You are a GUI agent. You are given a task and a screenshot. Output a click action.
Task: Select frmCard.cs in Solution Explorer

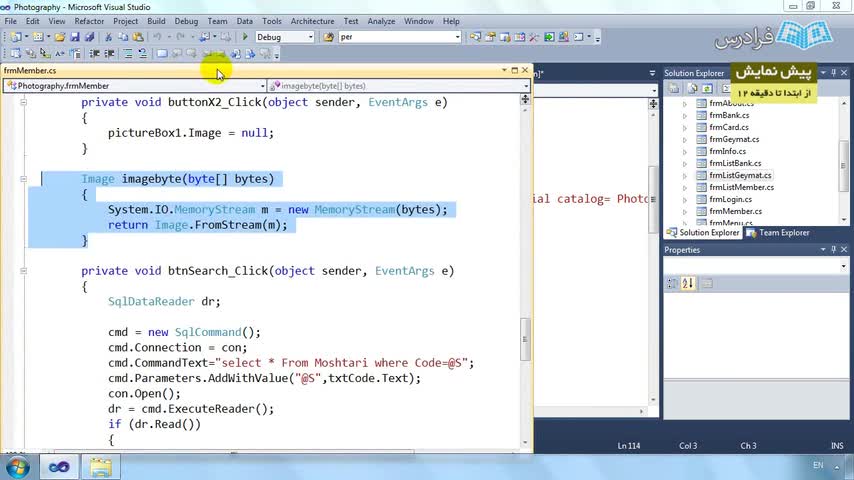[729, 127]
